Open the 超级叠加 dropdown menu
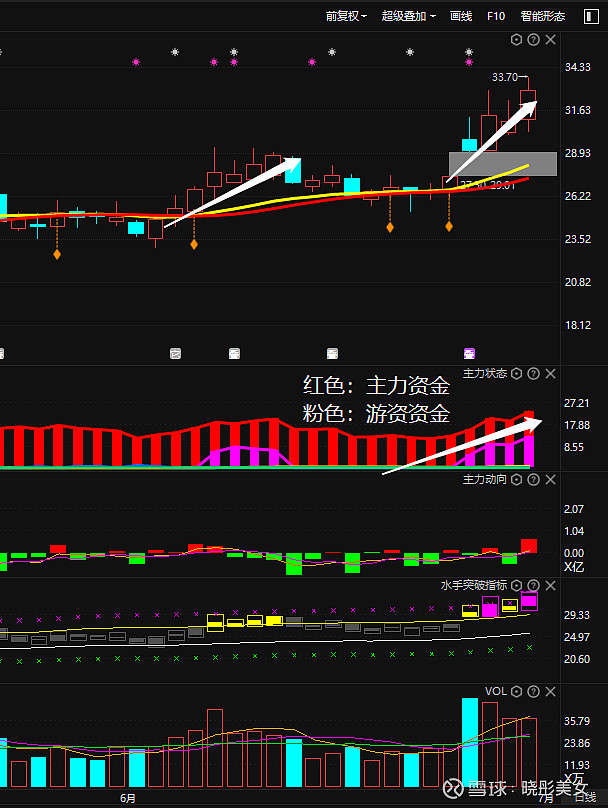This screenshot has height=808, width=608. click(x=408, y=16)
